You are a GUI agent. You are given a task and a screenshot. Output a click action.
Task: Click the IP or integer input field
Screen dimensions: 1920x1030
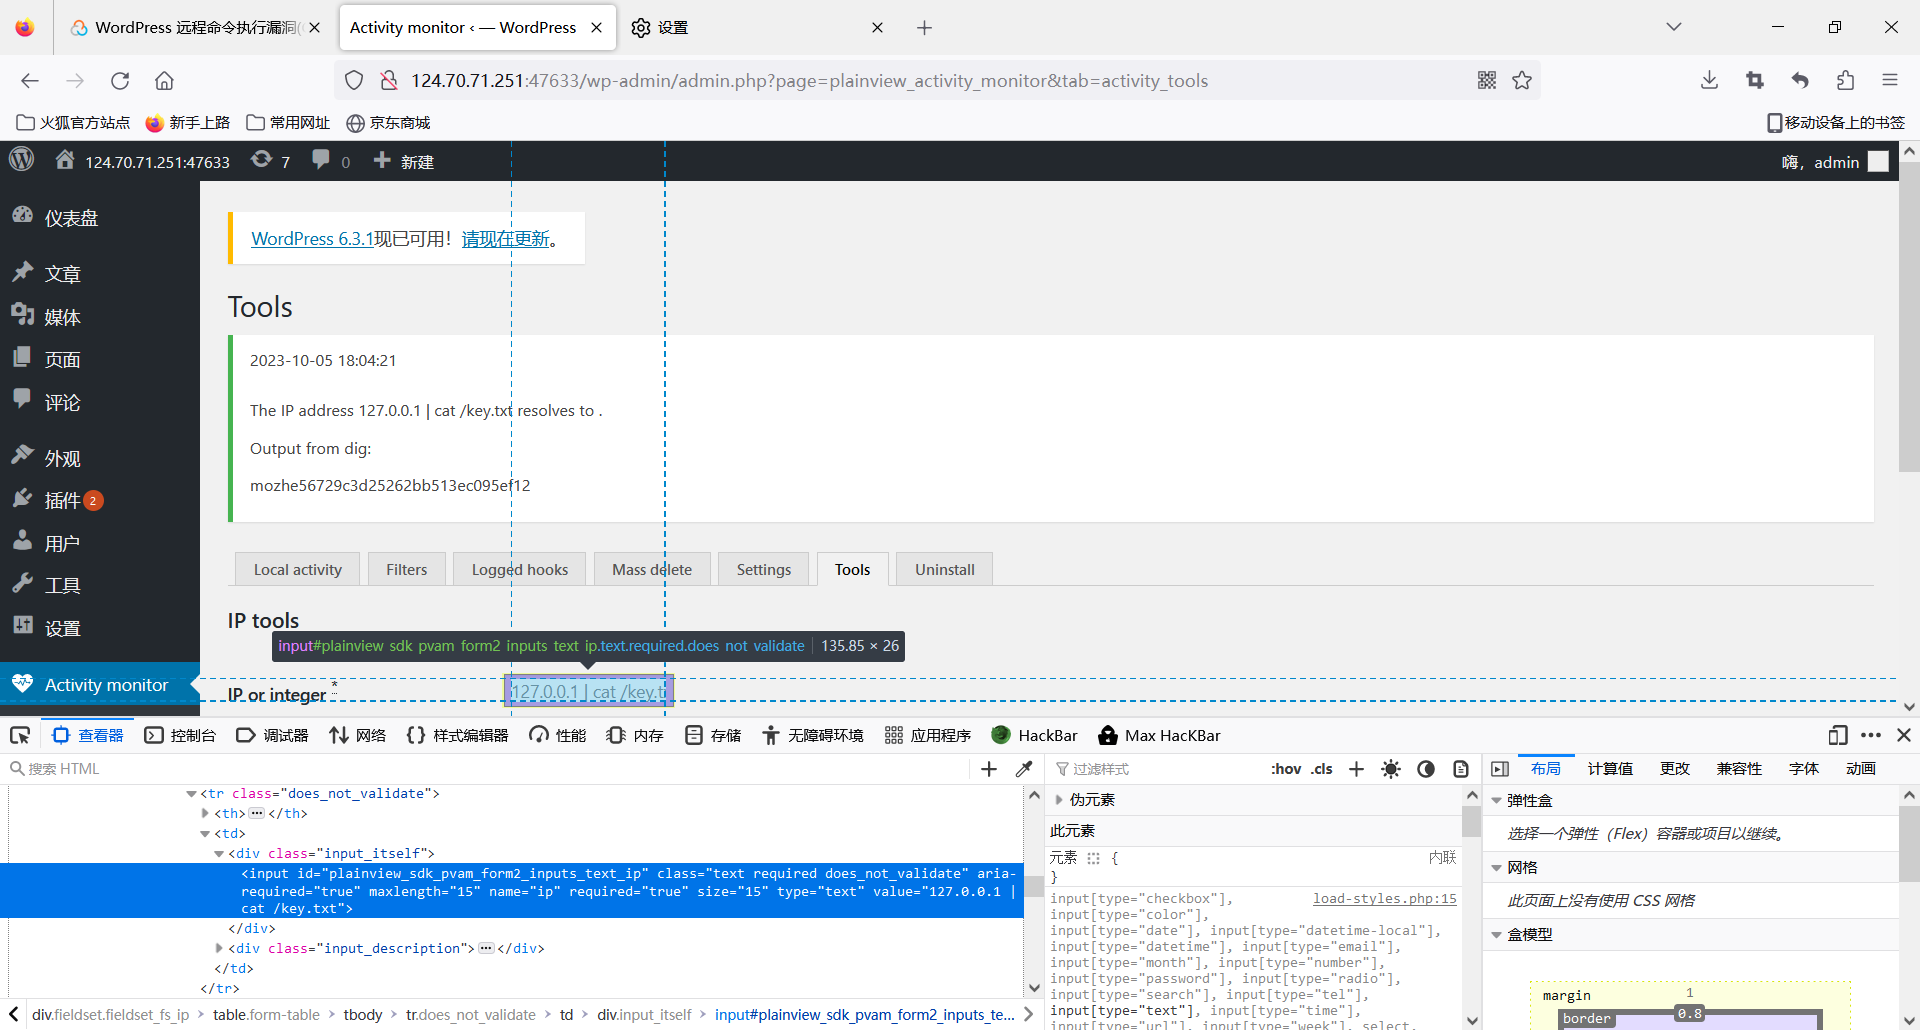pyautogui.click(x=588, y=692)
